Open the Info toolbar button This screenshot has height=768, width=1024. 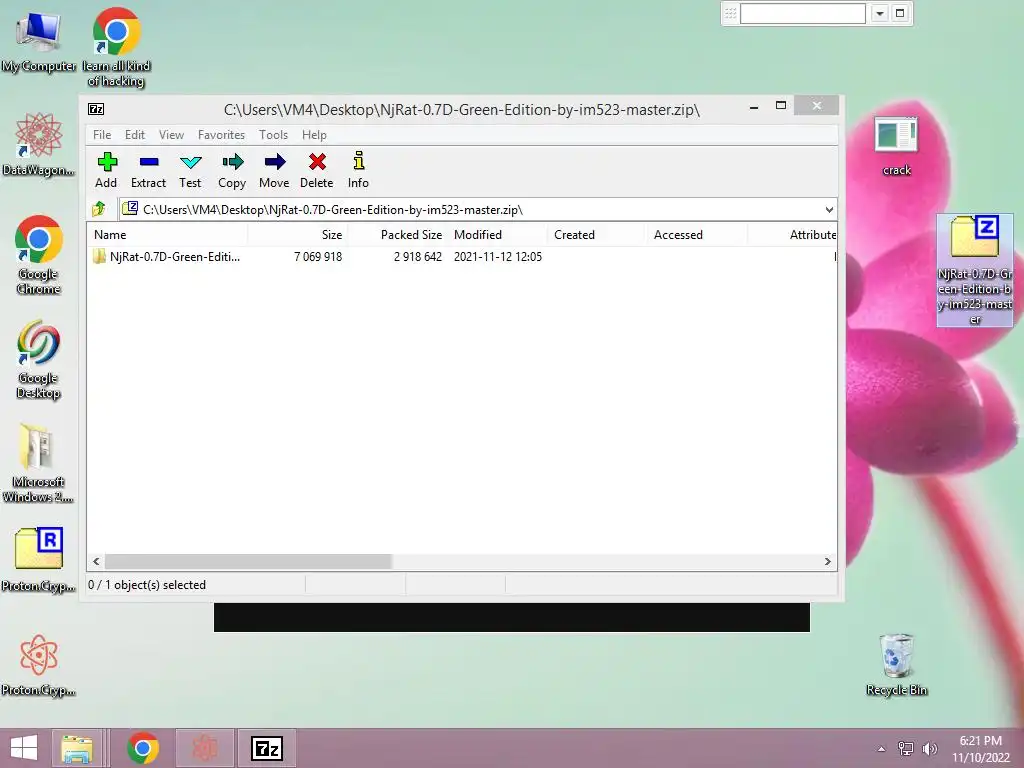click(x=358, y=170)
